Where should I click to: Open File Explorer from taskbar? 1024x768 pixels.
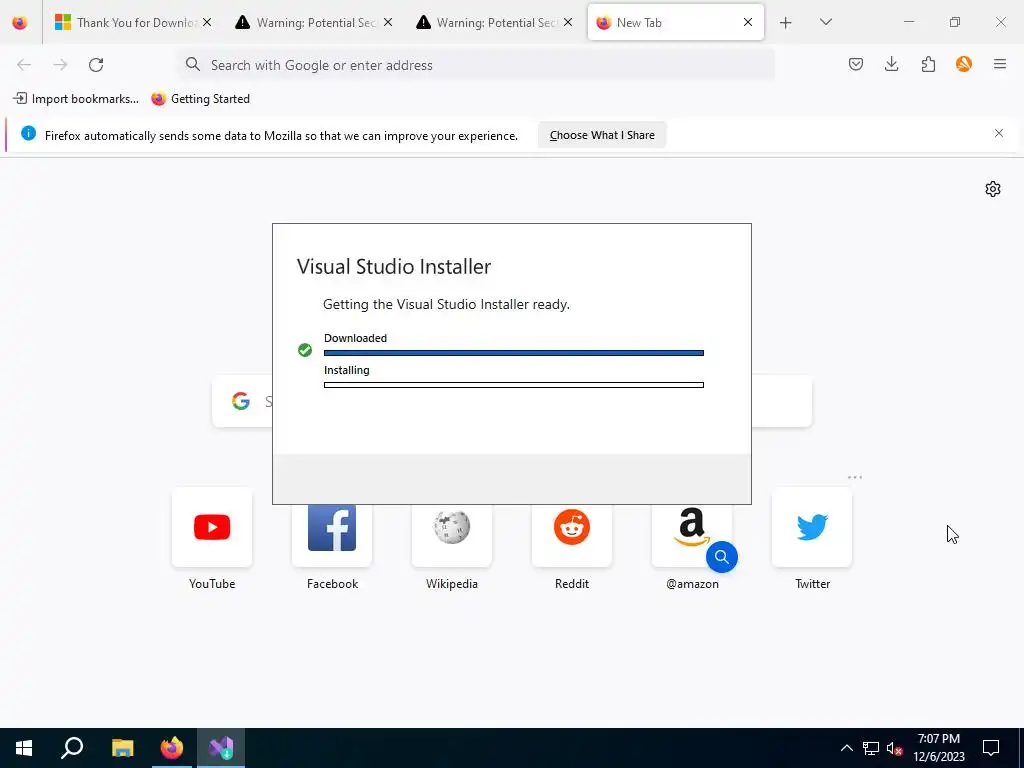pos(122,748)
